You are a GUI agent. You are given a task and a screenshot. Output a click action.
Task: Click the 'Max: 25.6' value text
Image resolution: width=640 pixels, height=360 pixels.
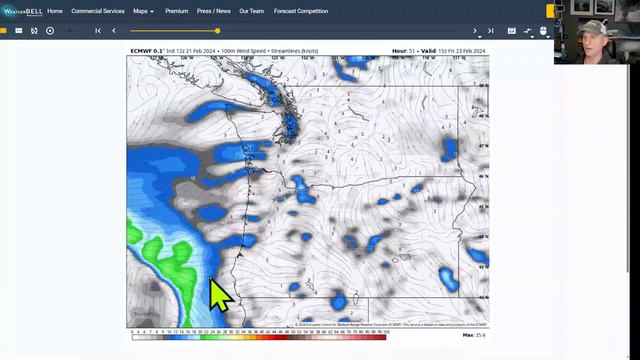474,335
